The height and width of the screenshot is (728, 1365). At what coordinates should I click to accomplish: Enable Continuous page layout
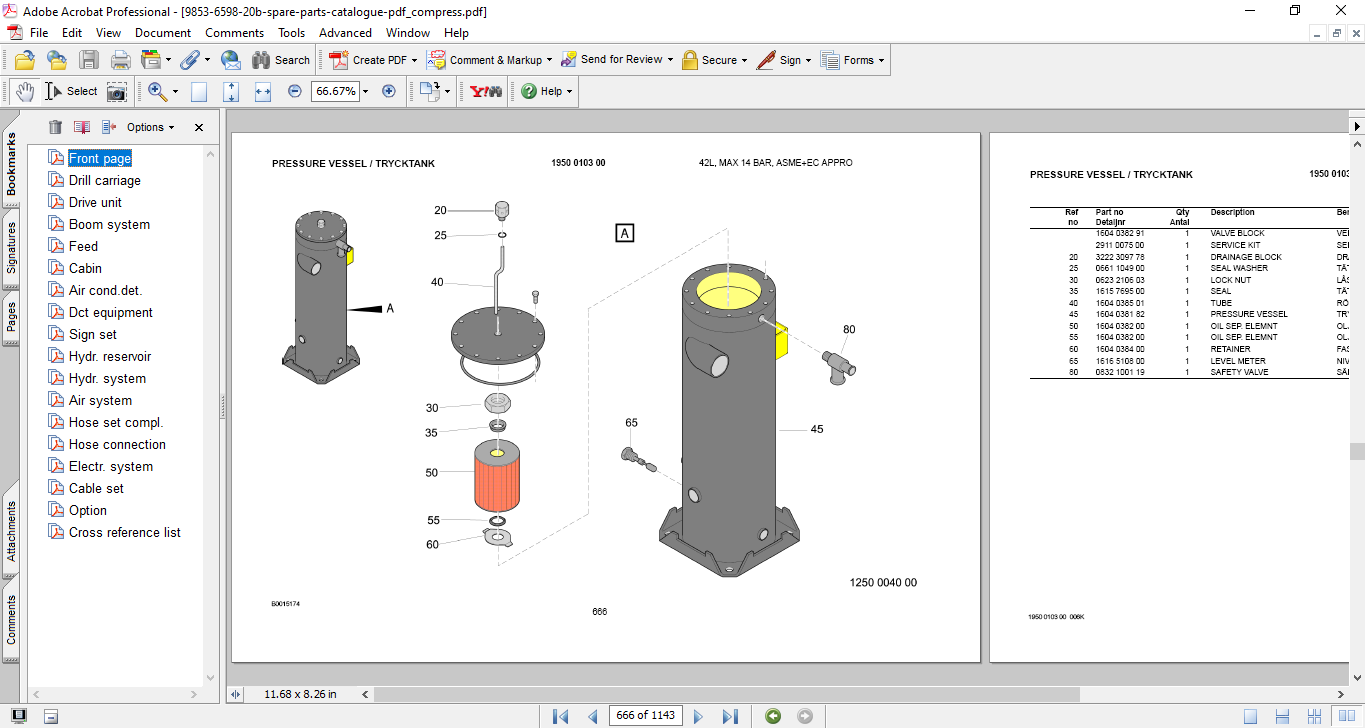coord(1281,716)
